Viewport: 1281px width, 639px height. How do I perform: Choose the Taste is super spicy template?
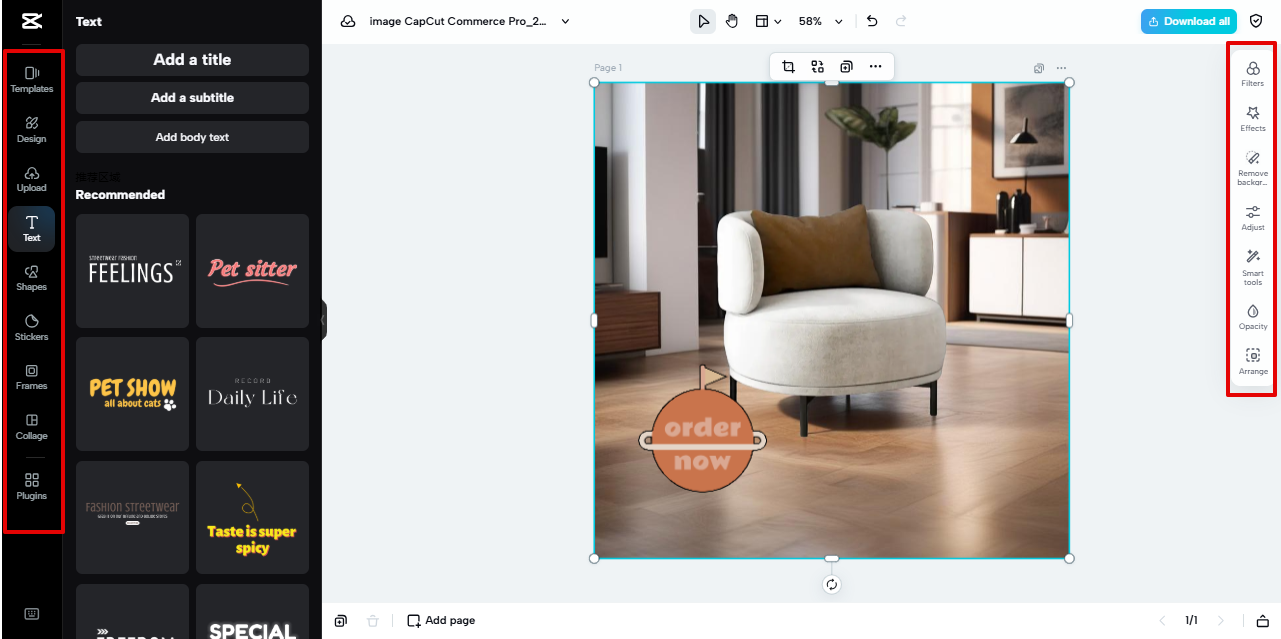click(252, 517)
